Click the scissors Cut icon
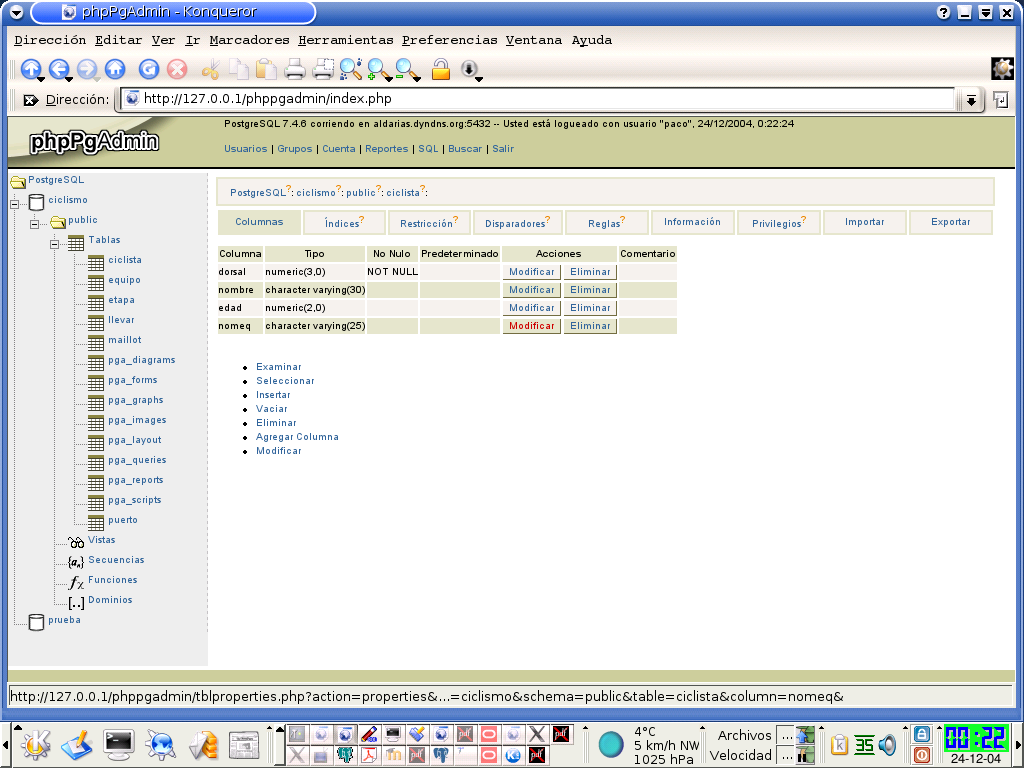This screenshot has width=1024, height=768. (x=210, y=69)
